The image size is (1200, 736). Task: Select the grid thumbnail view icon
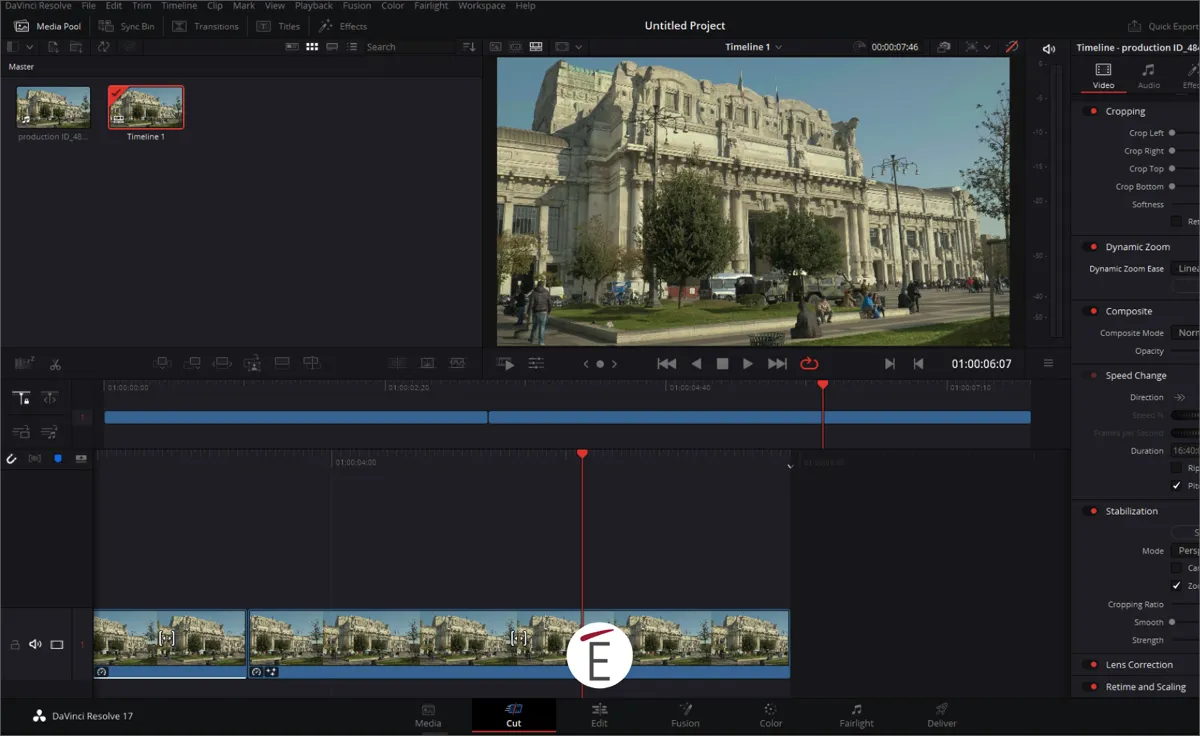(x=312, y=46)
